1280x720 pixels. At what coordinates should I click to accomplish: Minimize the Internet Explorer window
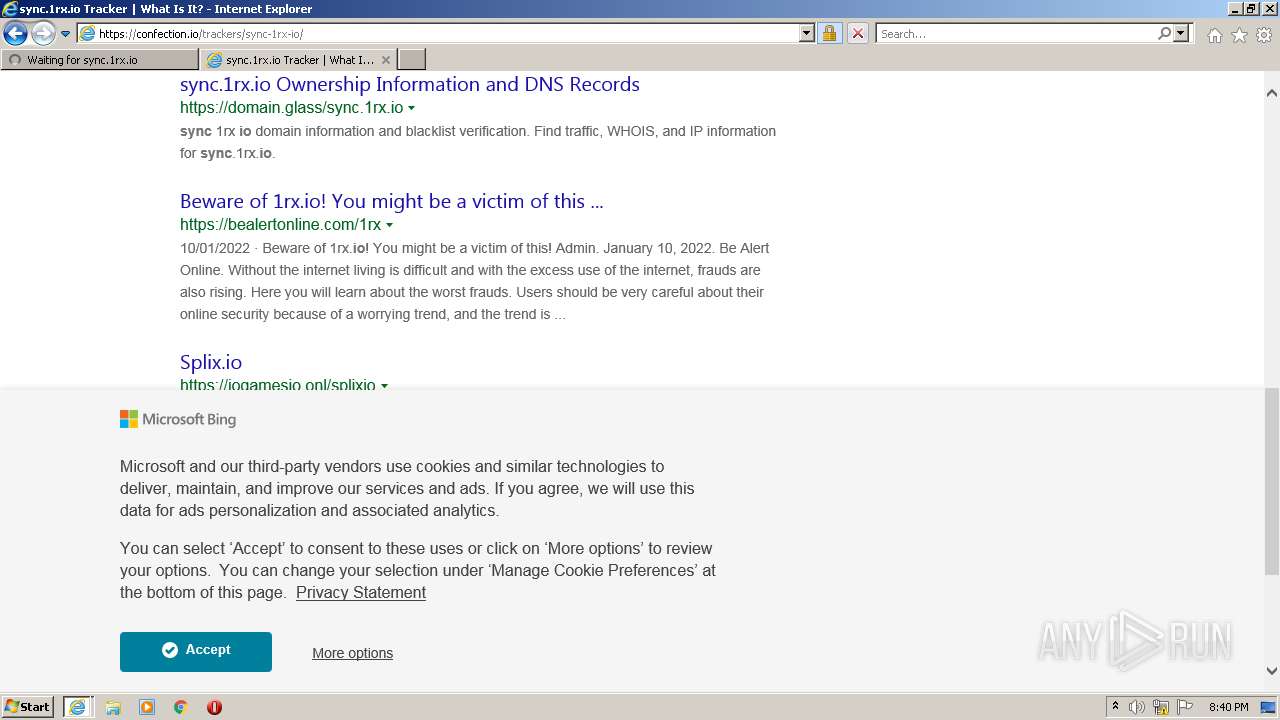click(x=1234, y=8)
